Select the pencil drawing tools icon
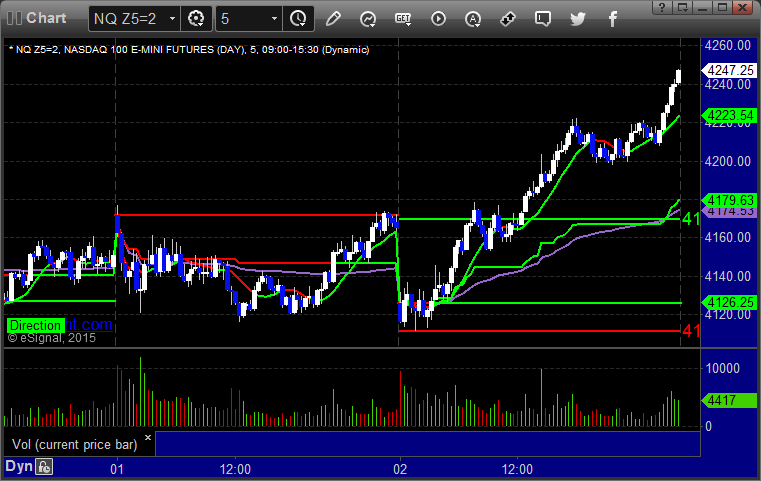The image size is (761, 481). (333, 19)
